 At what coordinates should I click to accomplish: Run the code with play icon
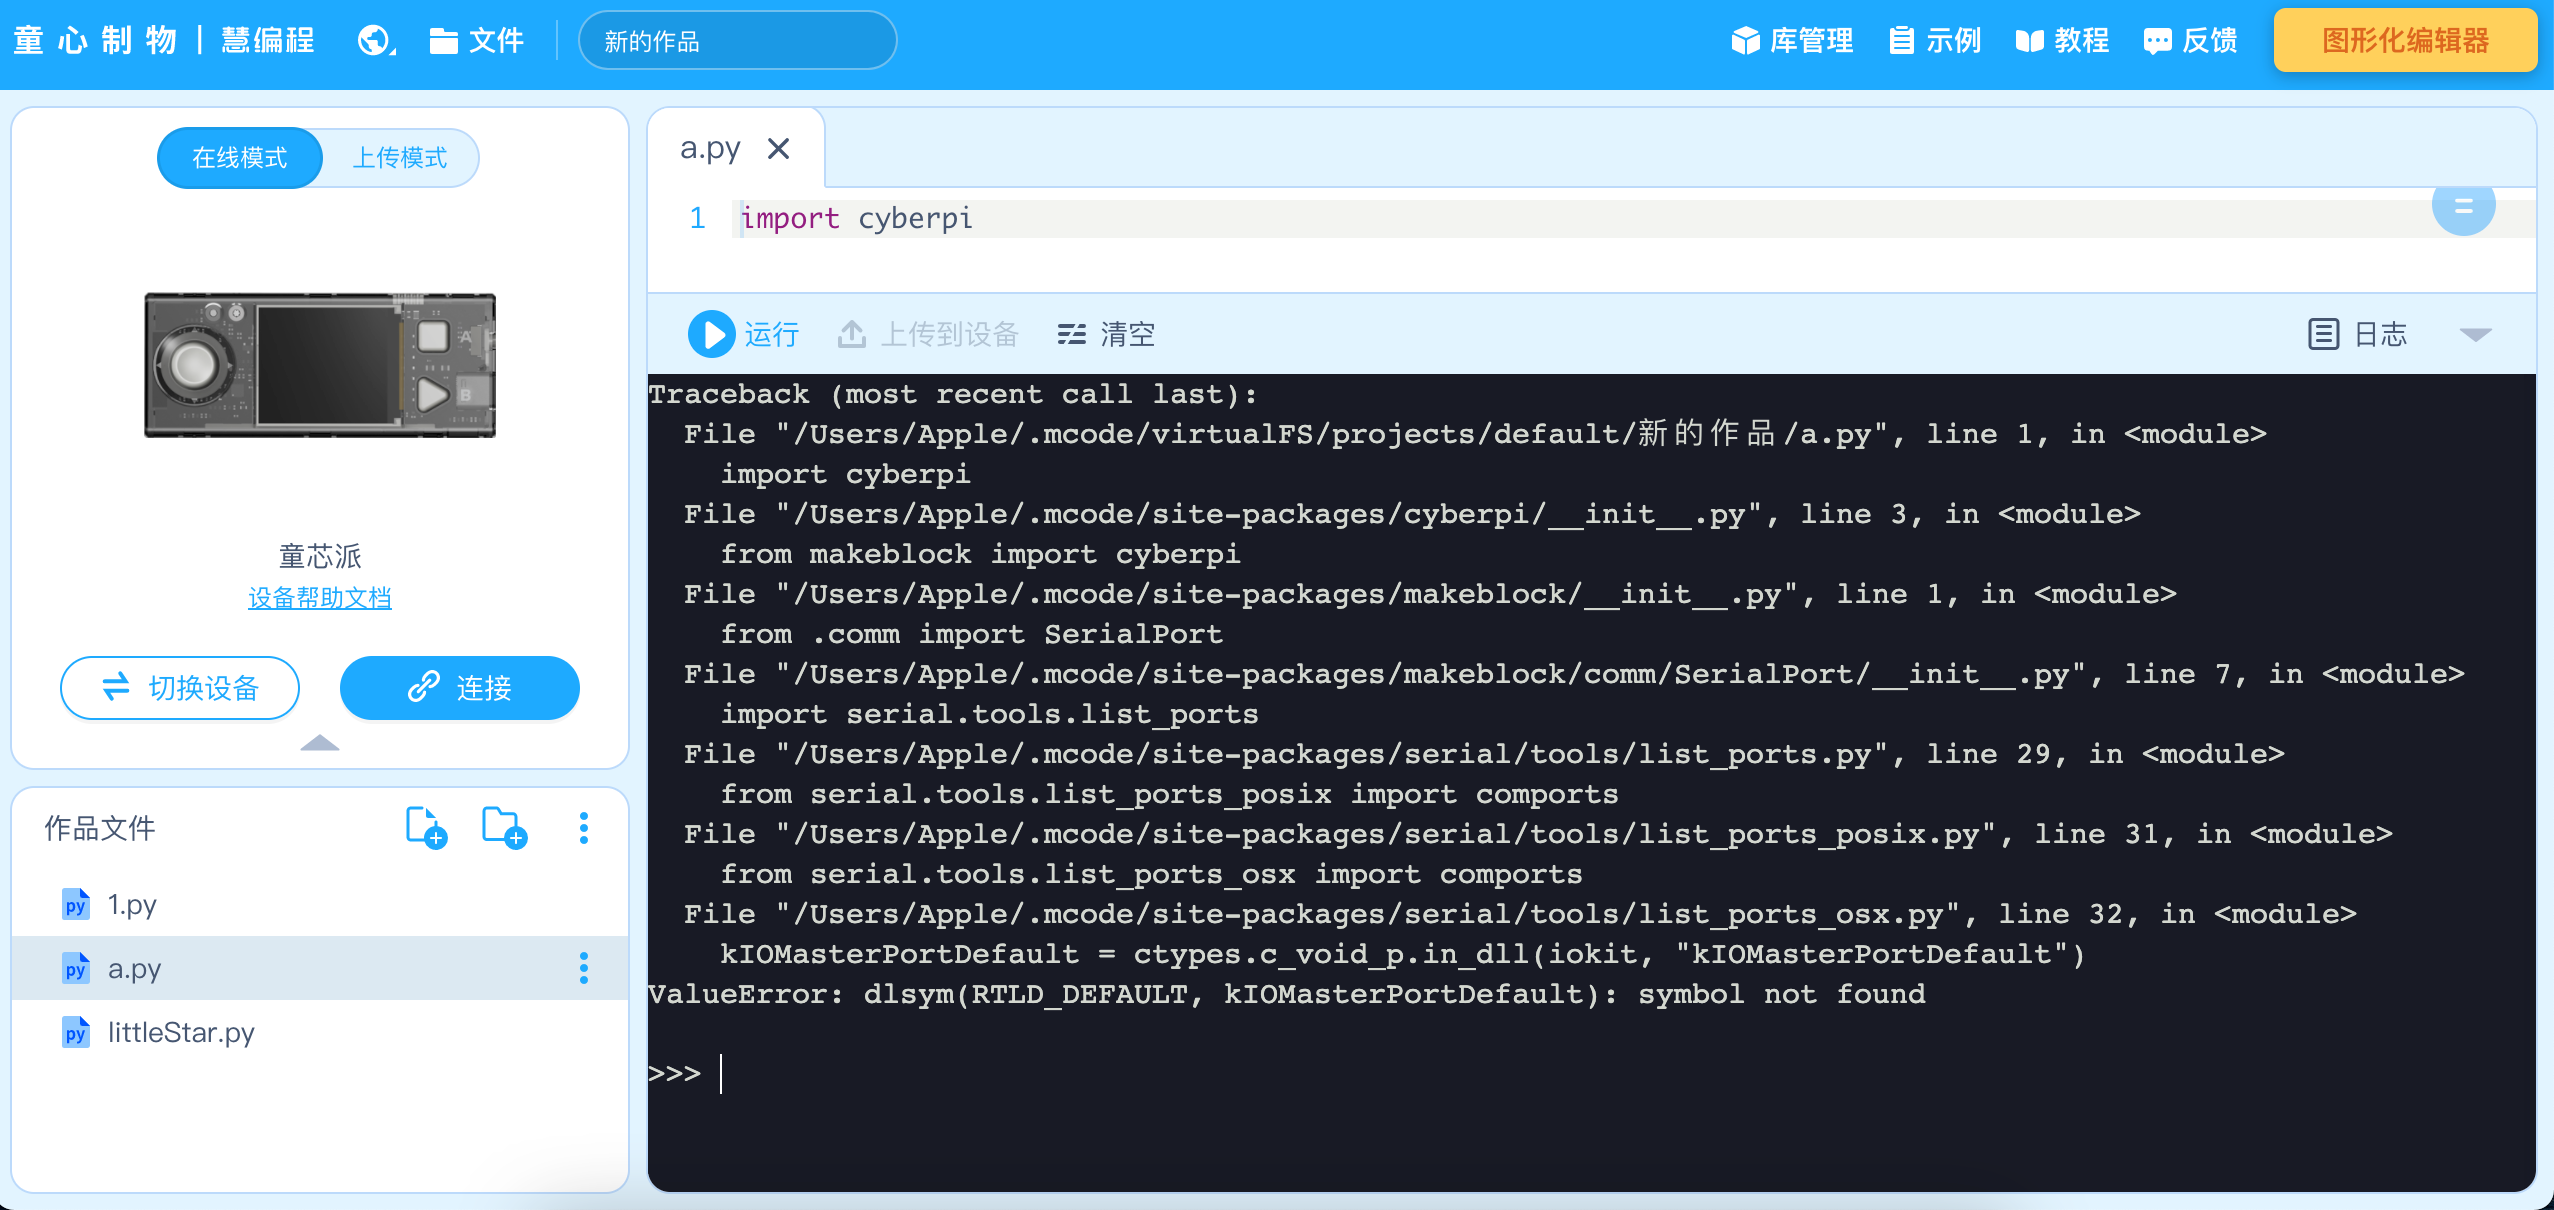tap(712, 334)
